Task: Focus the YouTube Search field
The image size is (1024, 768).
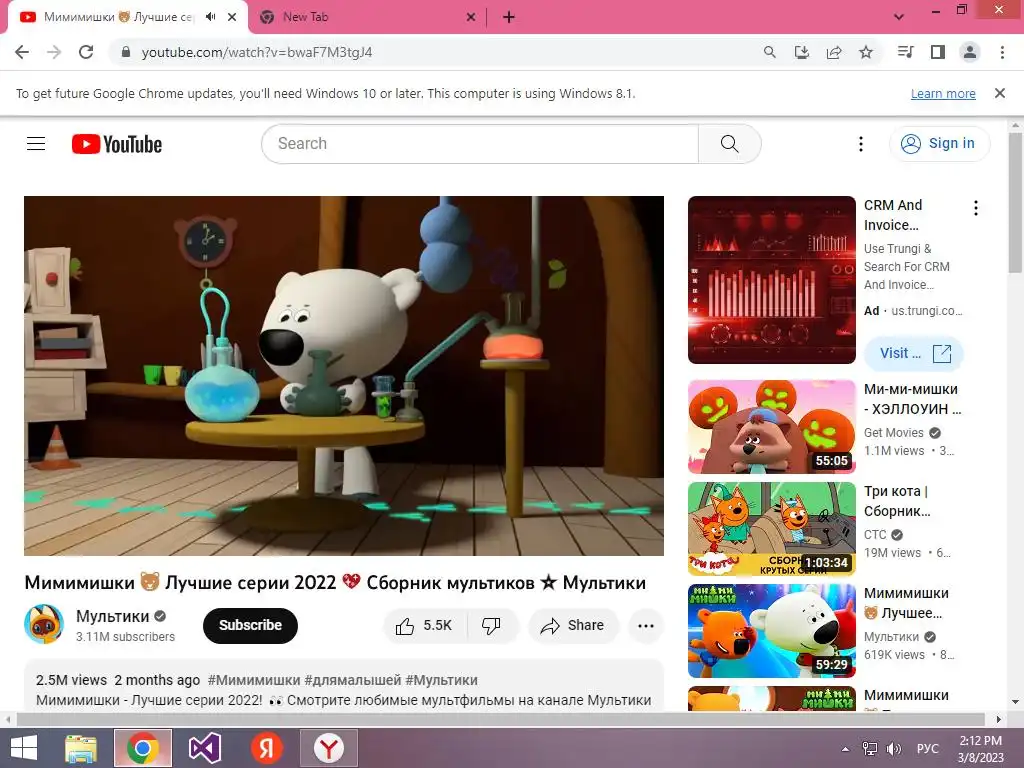Action: 480,144
